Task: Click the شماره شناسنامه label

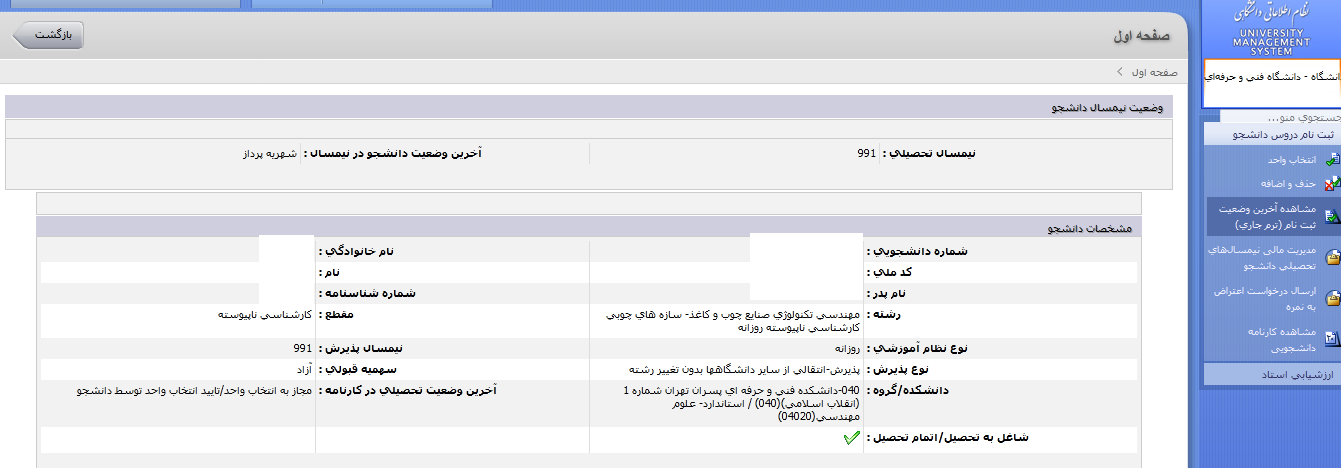Action: 366,293
